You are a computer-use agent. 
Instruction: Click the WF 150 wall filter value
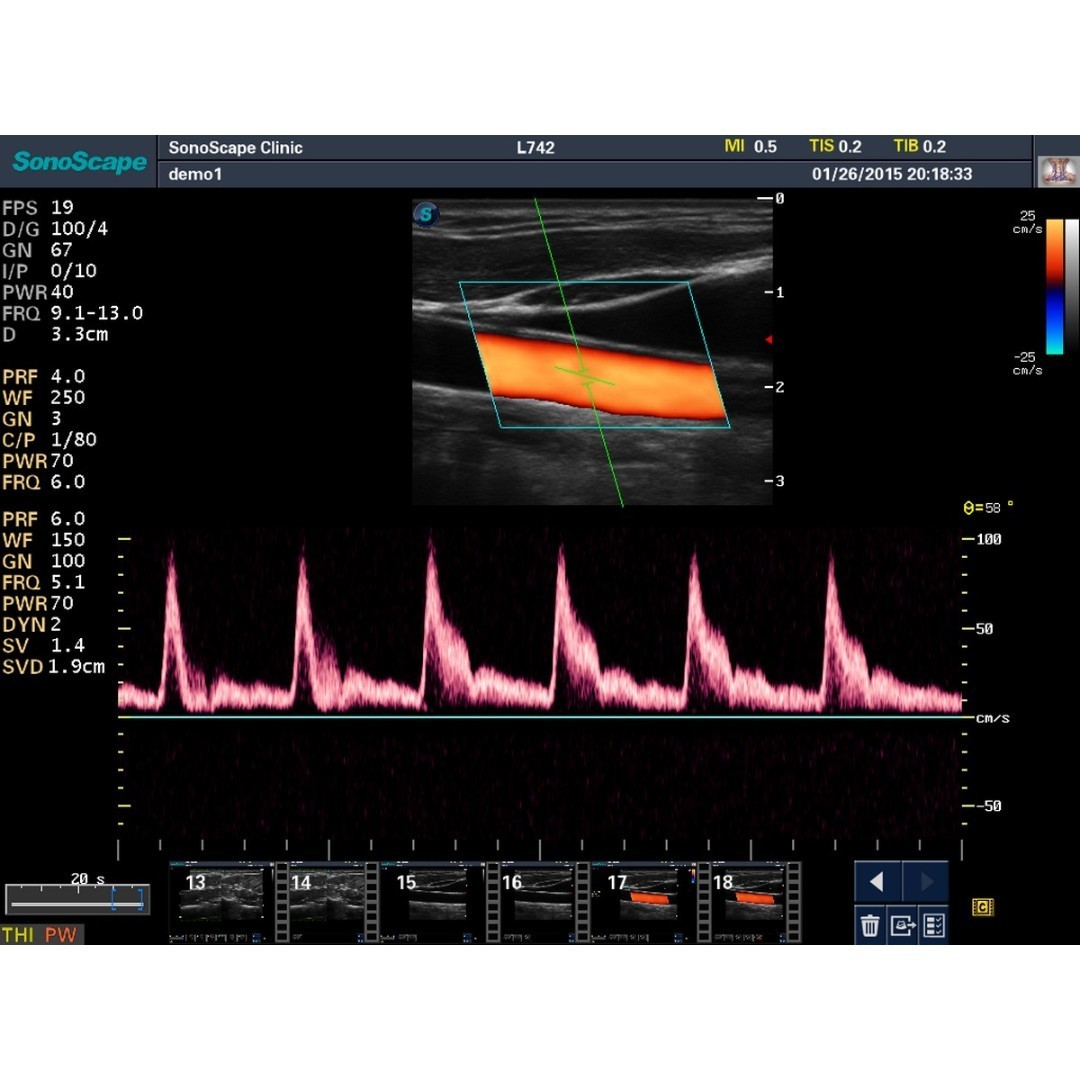[43, 540]
